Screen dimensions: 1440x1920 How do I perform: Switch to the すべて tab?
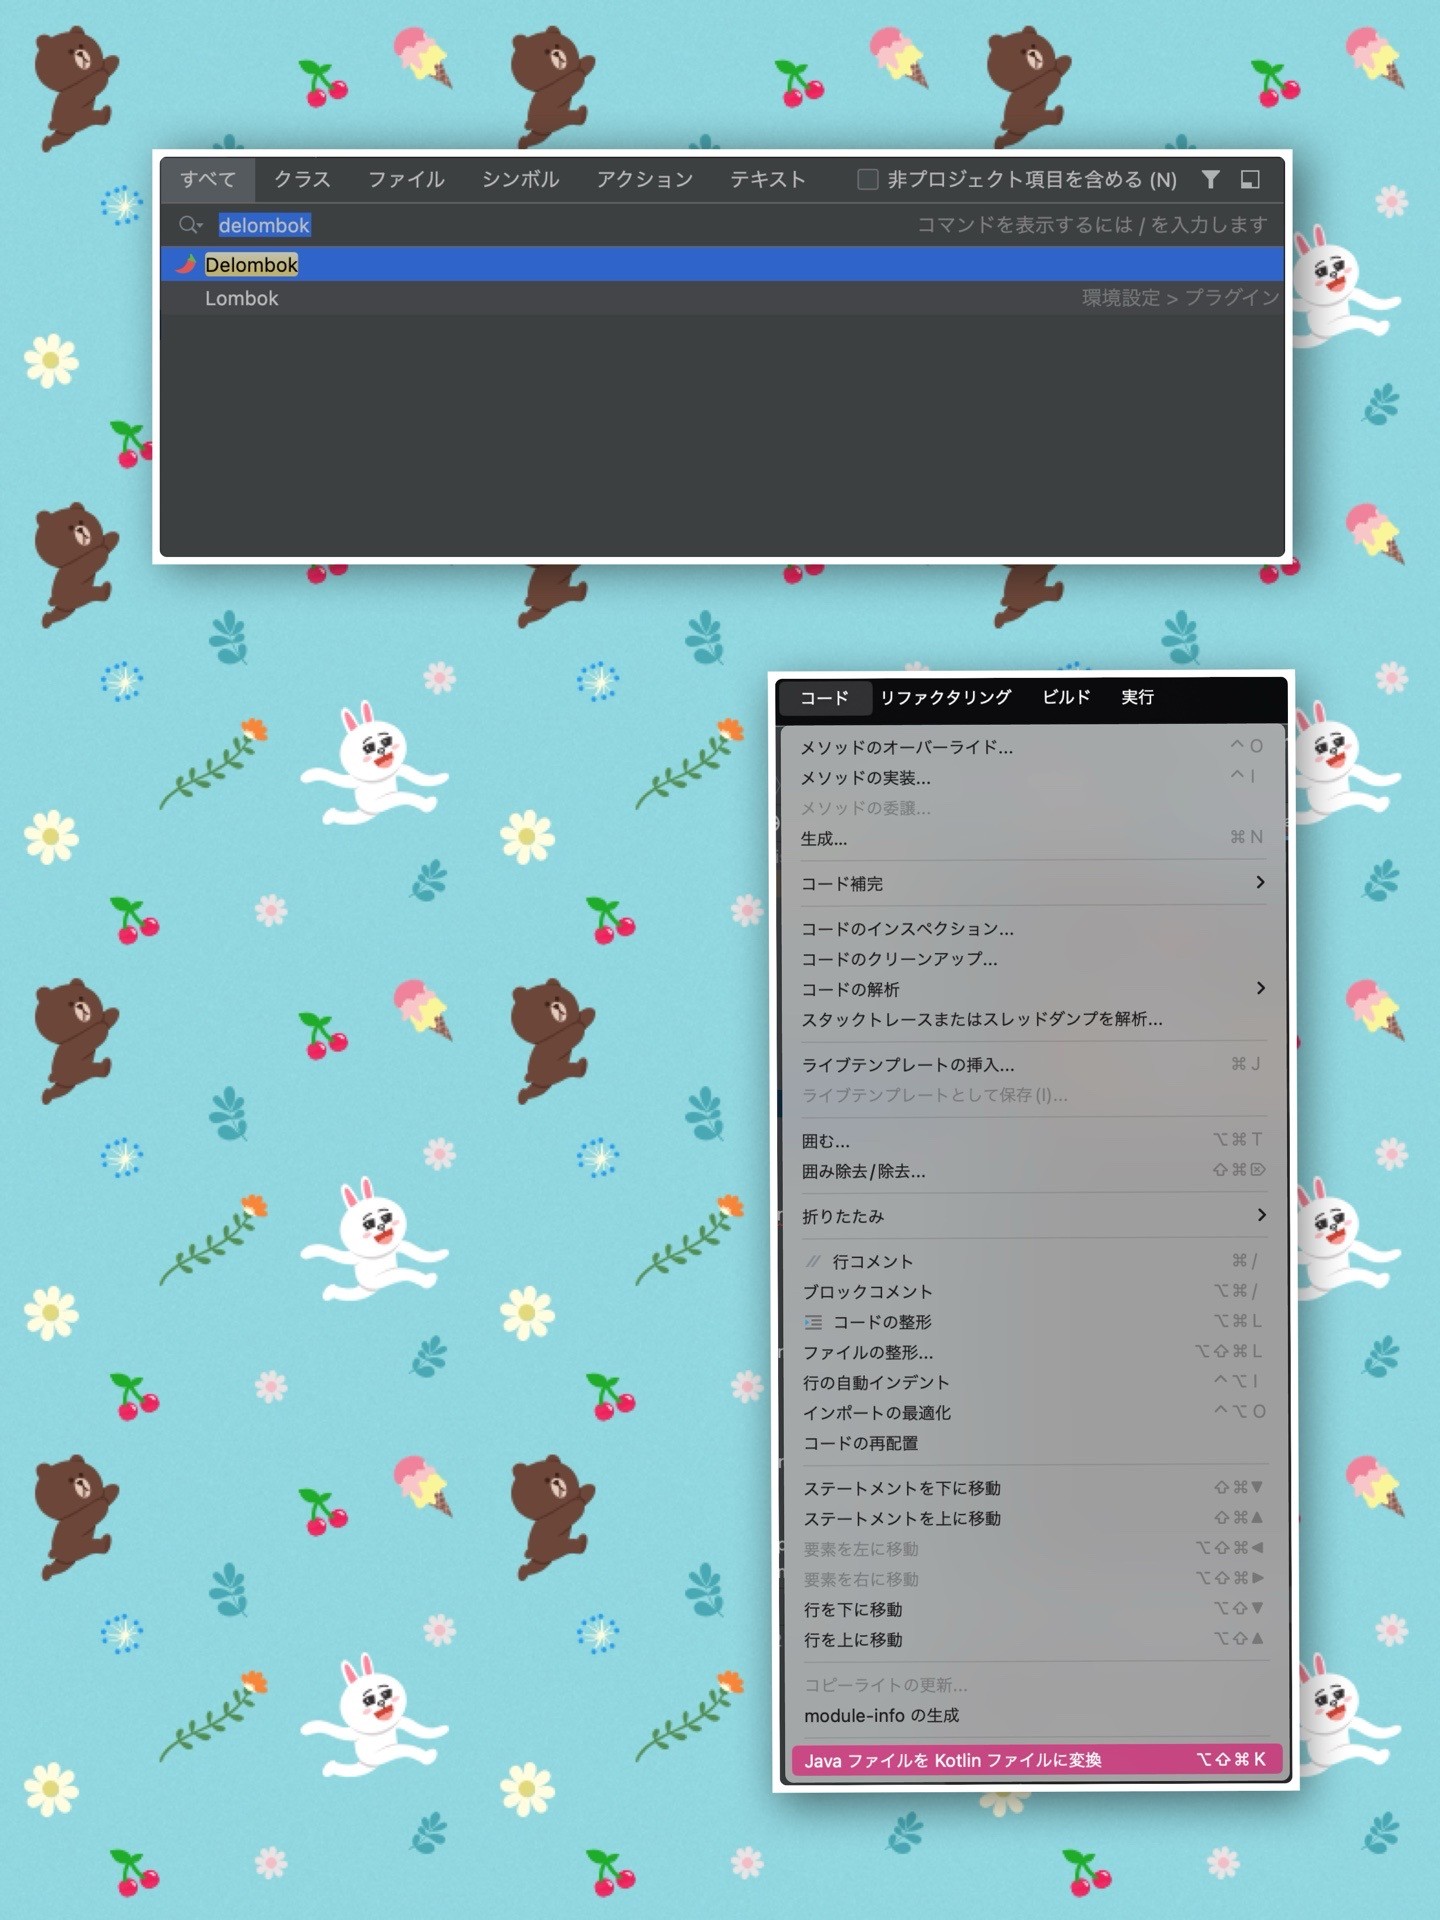208,180
